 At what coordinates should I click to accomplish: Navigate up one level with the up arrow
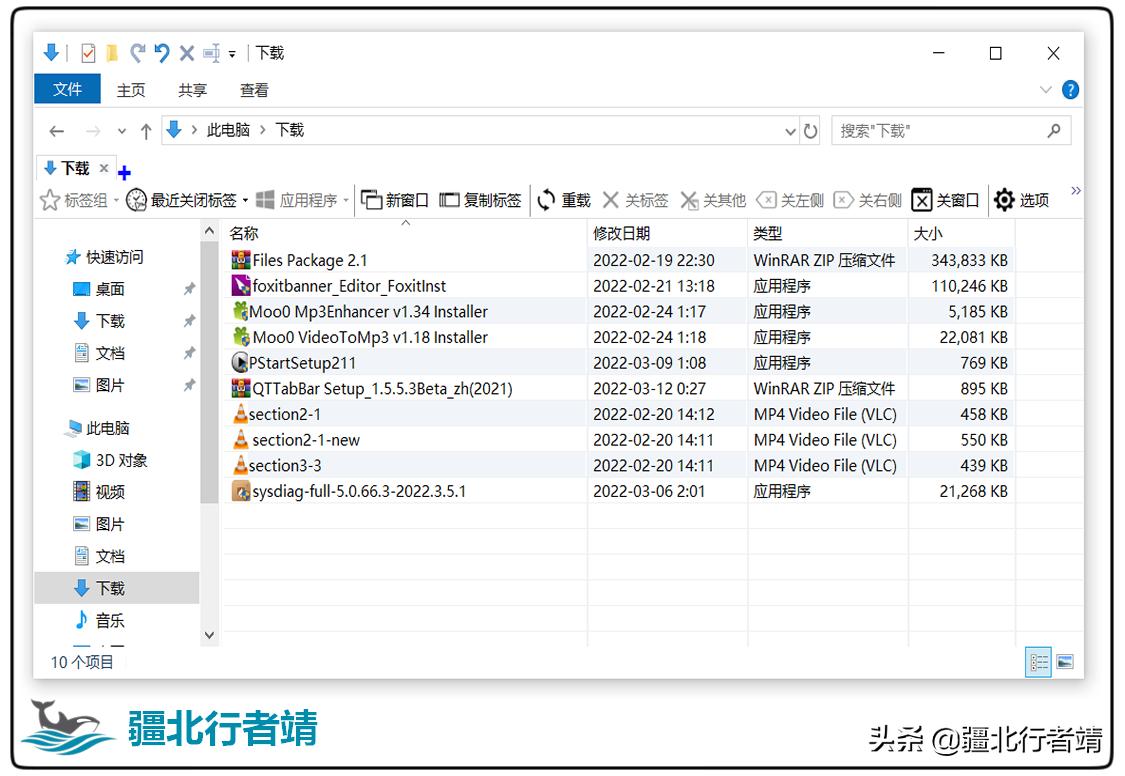pos(146,130)
